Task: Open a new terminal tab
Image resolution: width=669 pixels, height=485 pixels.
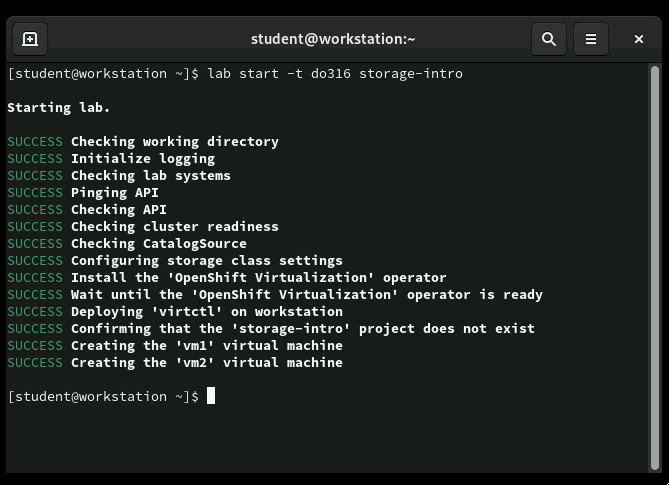Action: point(30,39)
